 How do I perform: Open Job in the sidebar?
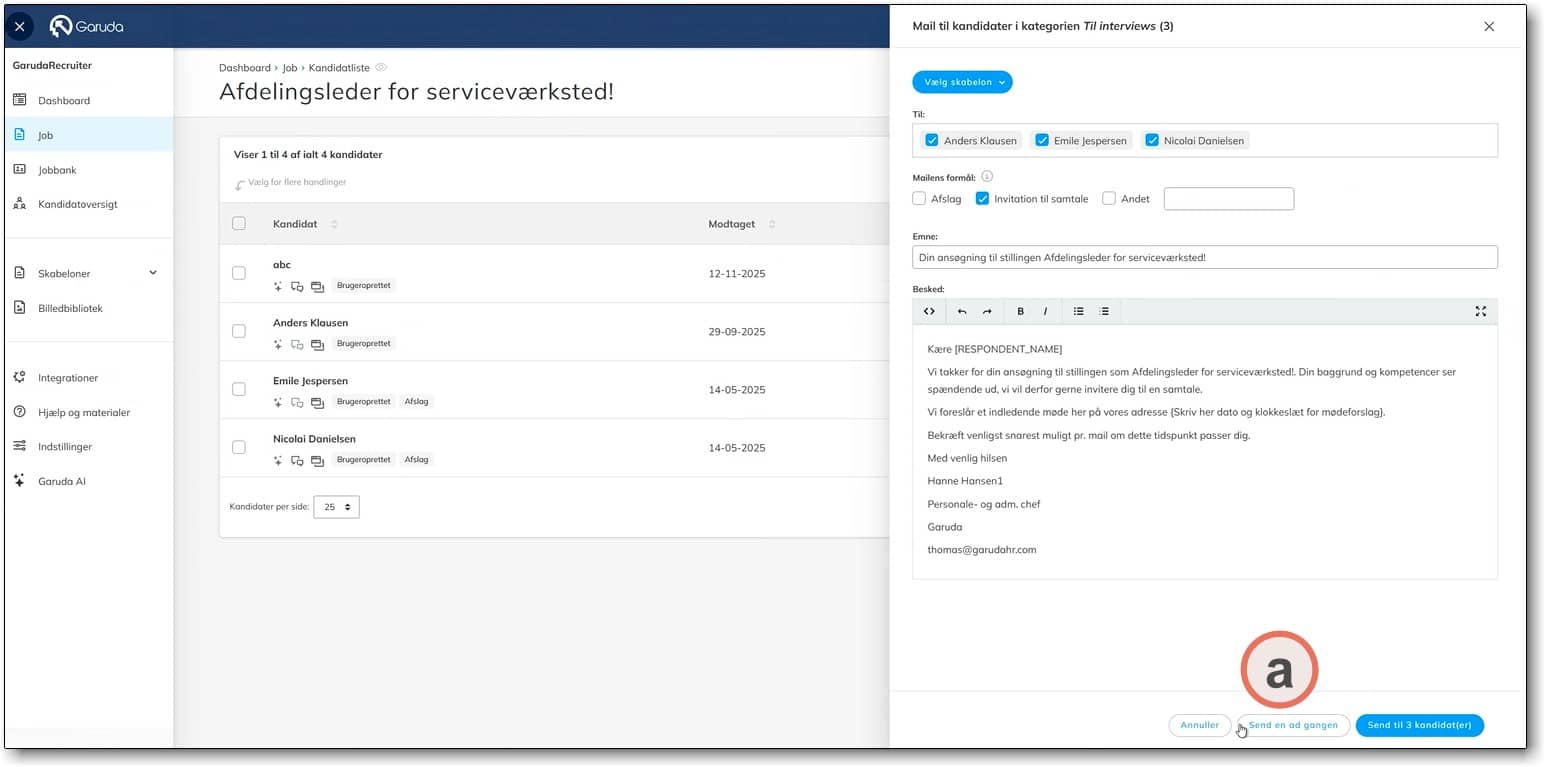click(89, 135)
